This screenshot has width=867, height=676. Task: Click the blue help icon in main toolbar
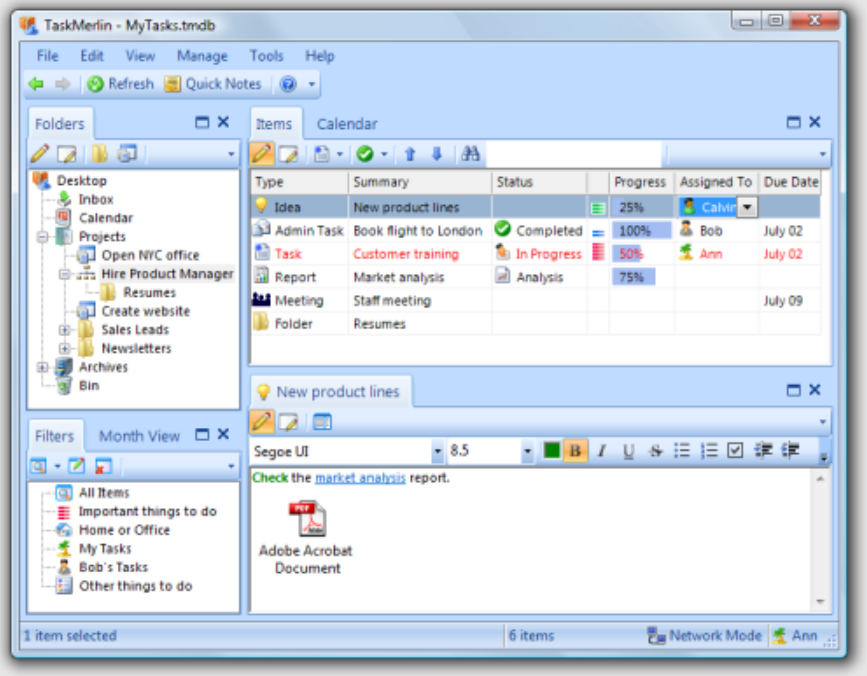click(x=288, y=84)
